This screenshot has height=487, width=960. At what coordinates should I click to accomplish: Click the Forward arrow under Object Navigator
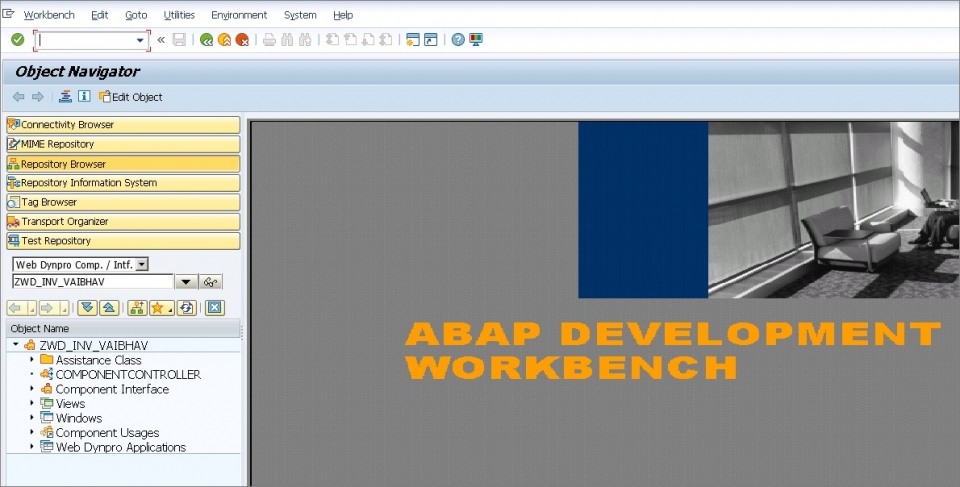pos(38,97)
